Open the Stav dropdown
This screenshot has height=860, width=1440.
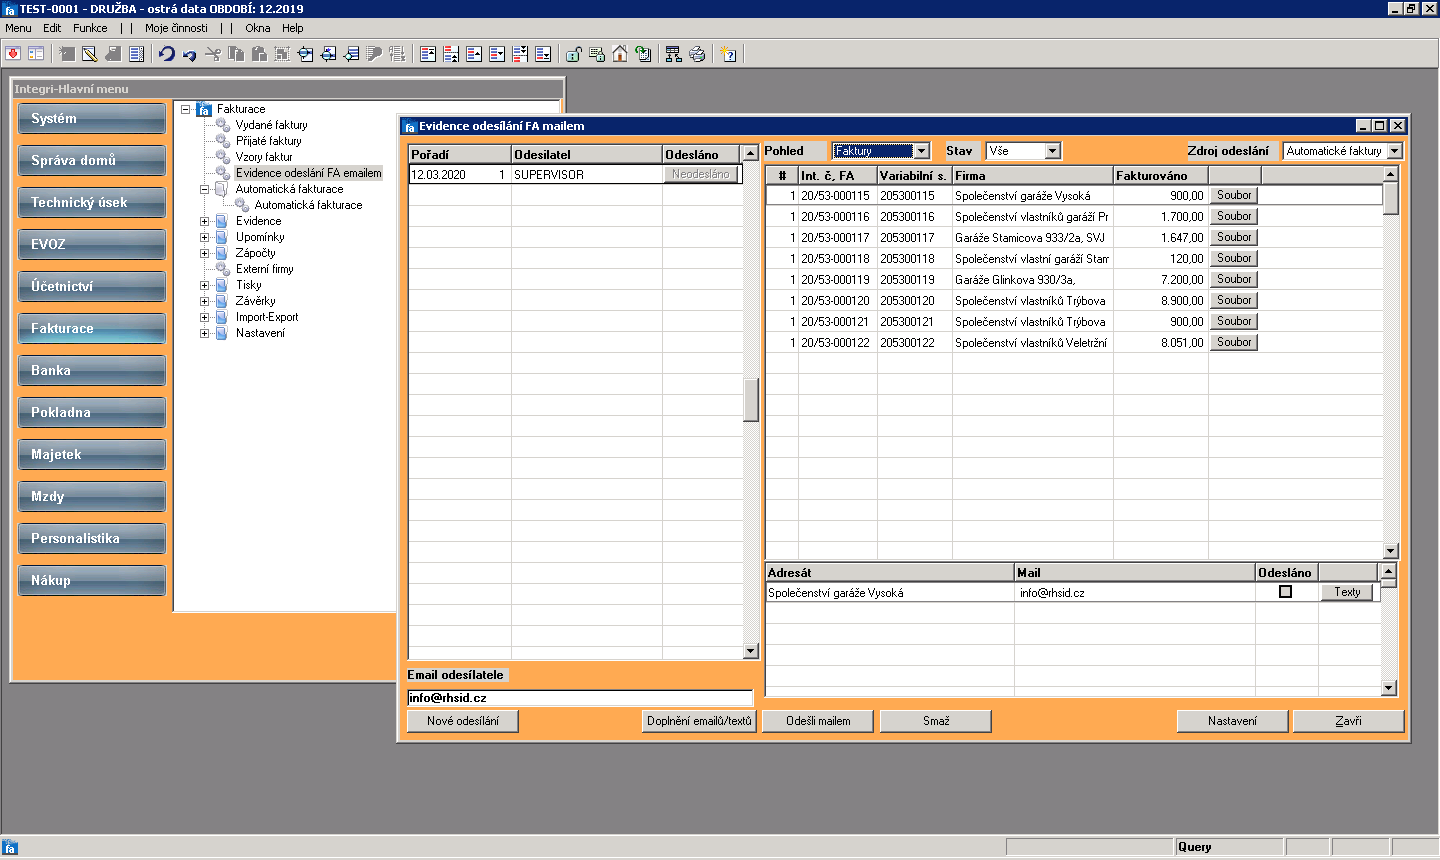coord(1052,151)
